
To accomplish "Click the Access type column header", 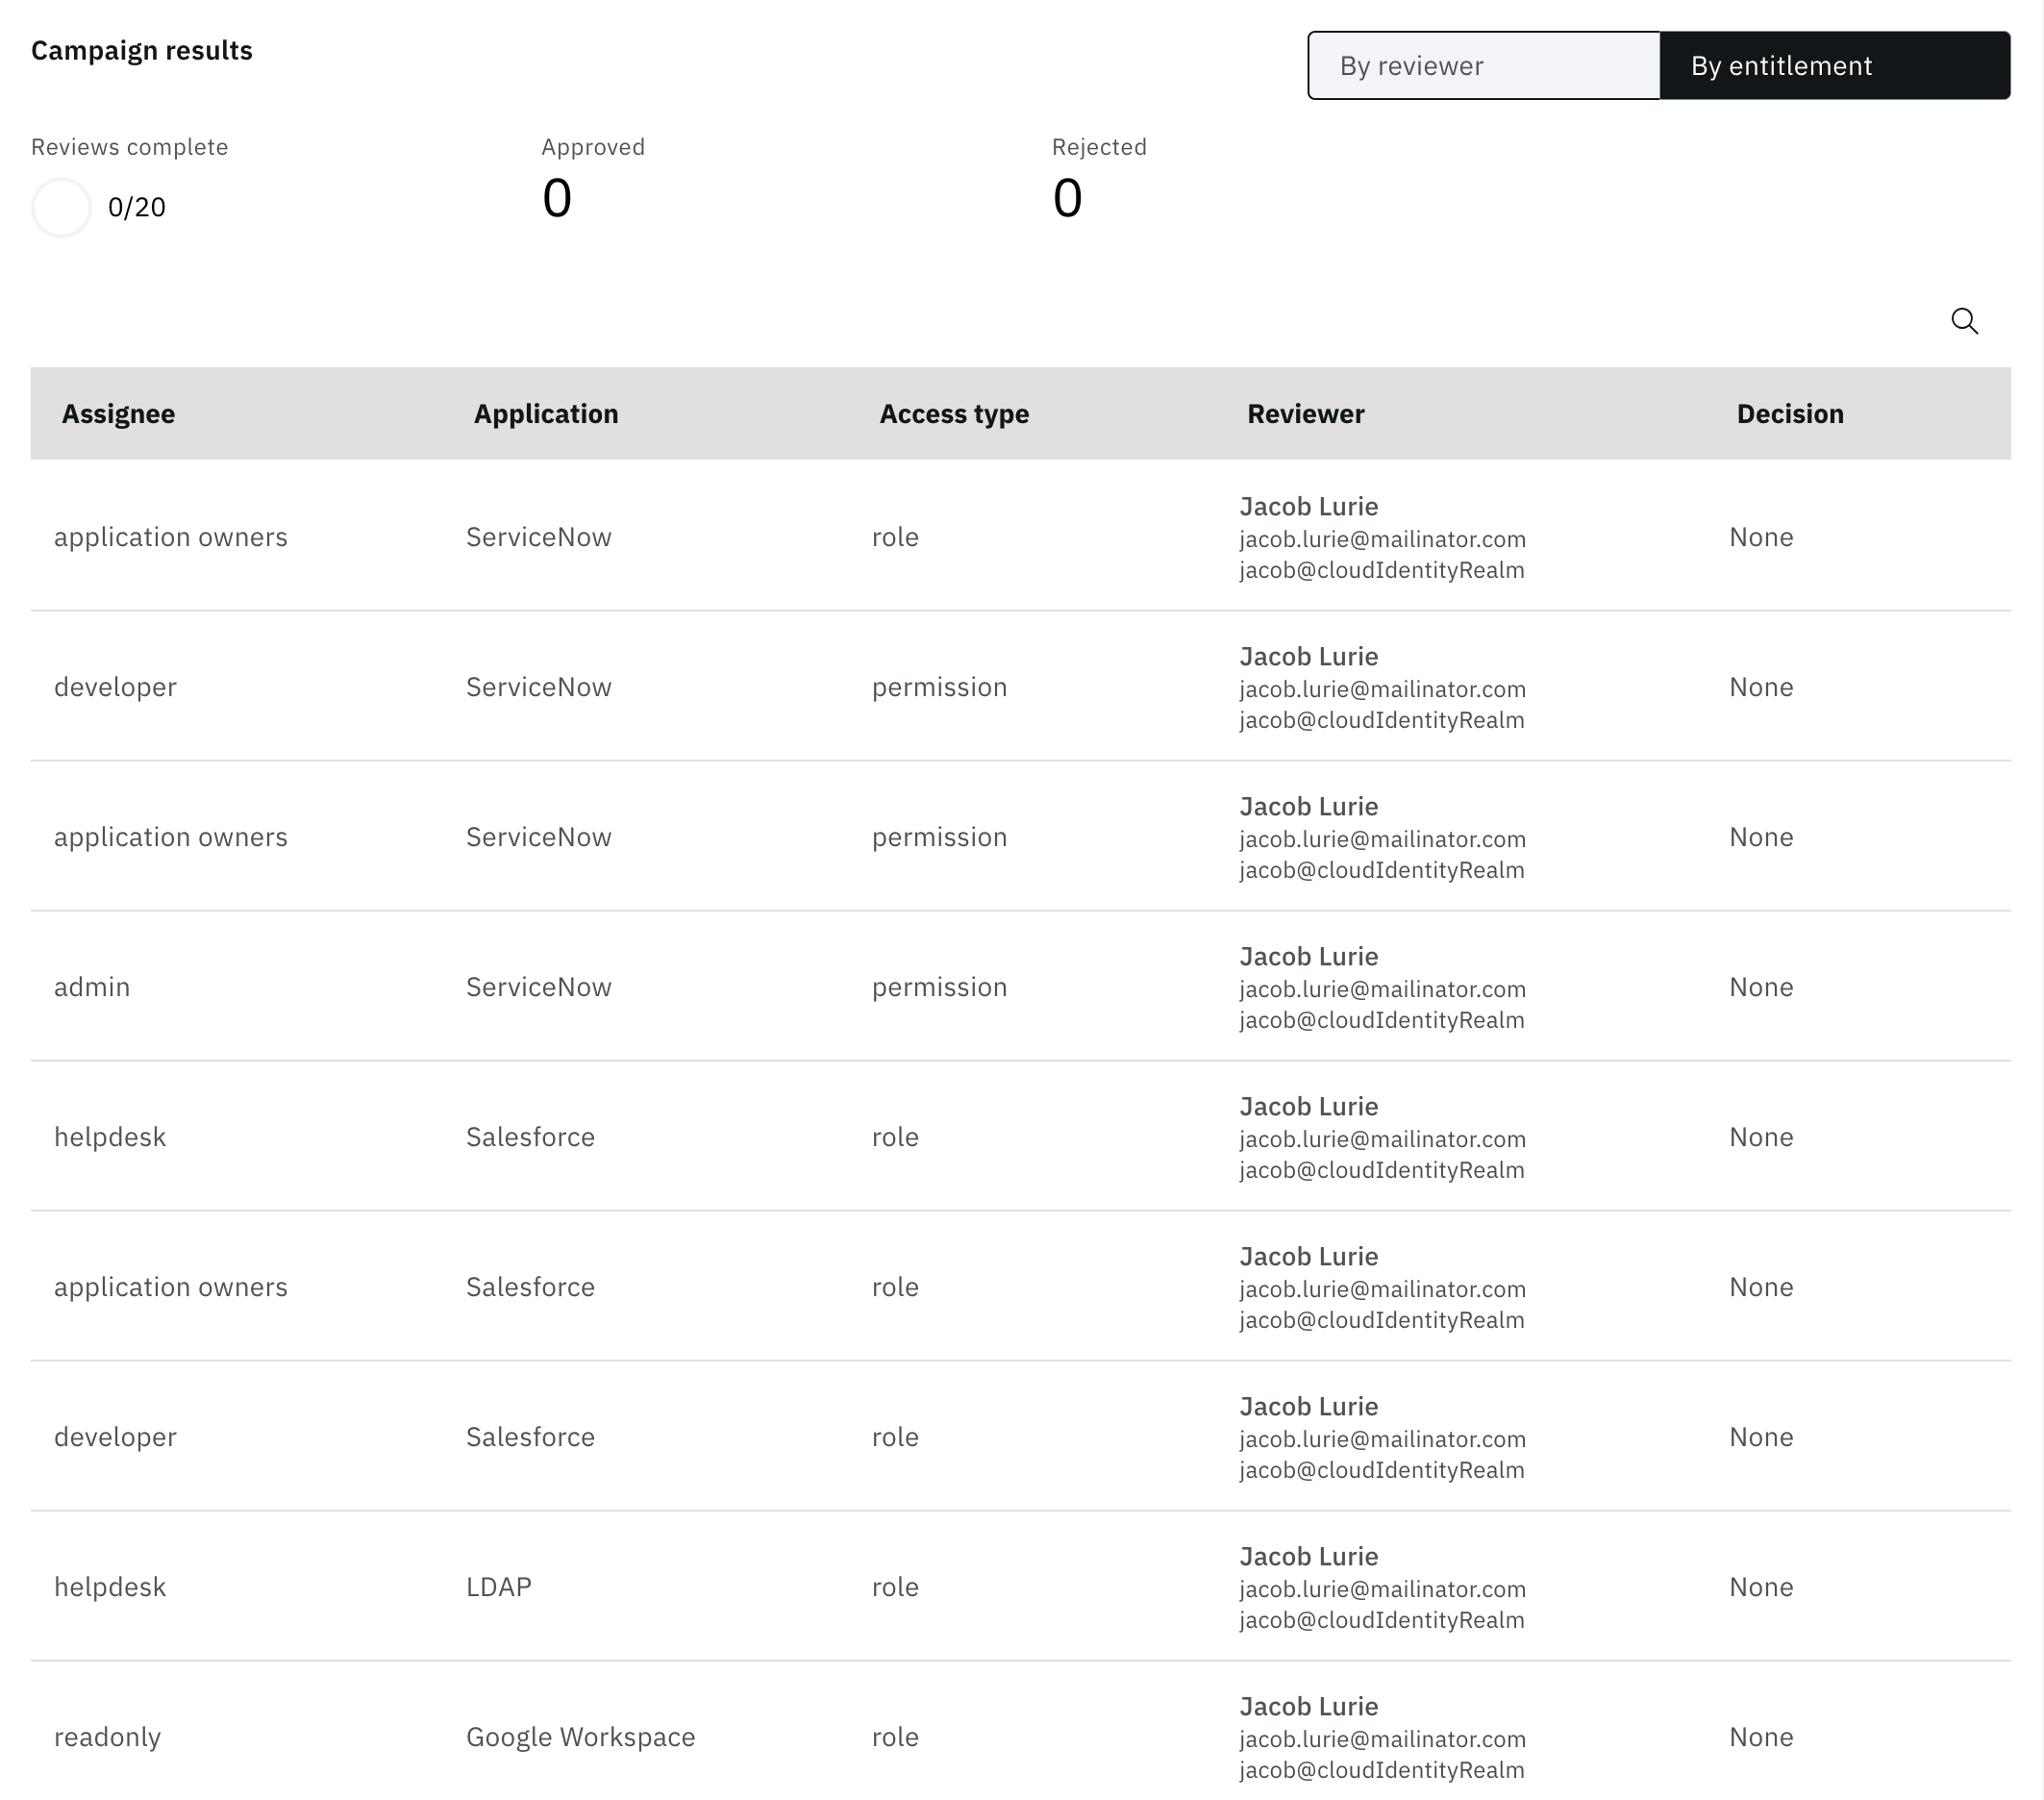I will 953,414.
